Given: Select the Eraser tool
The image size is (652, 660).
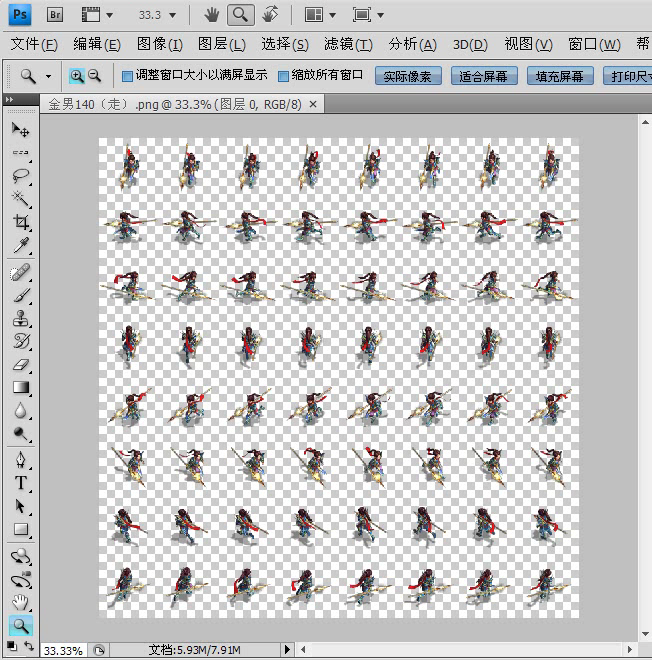Looking at the screenshot, I should pyautogui.click(x=20, y=365).
